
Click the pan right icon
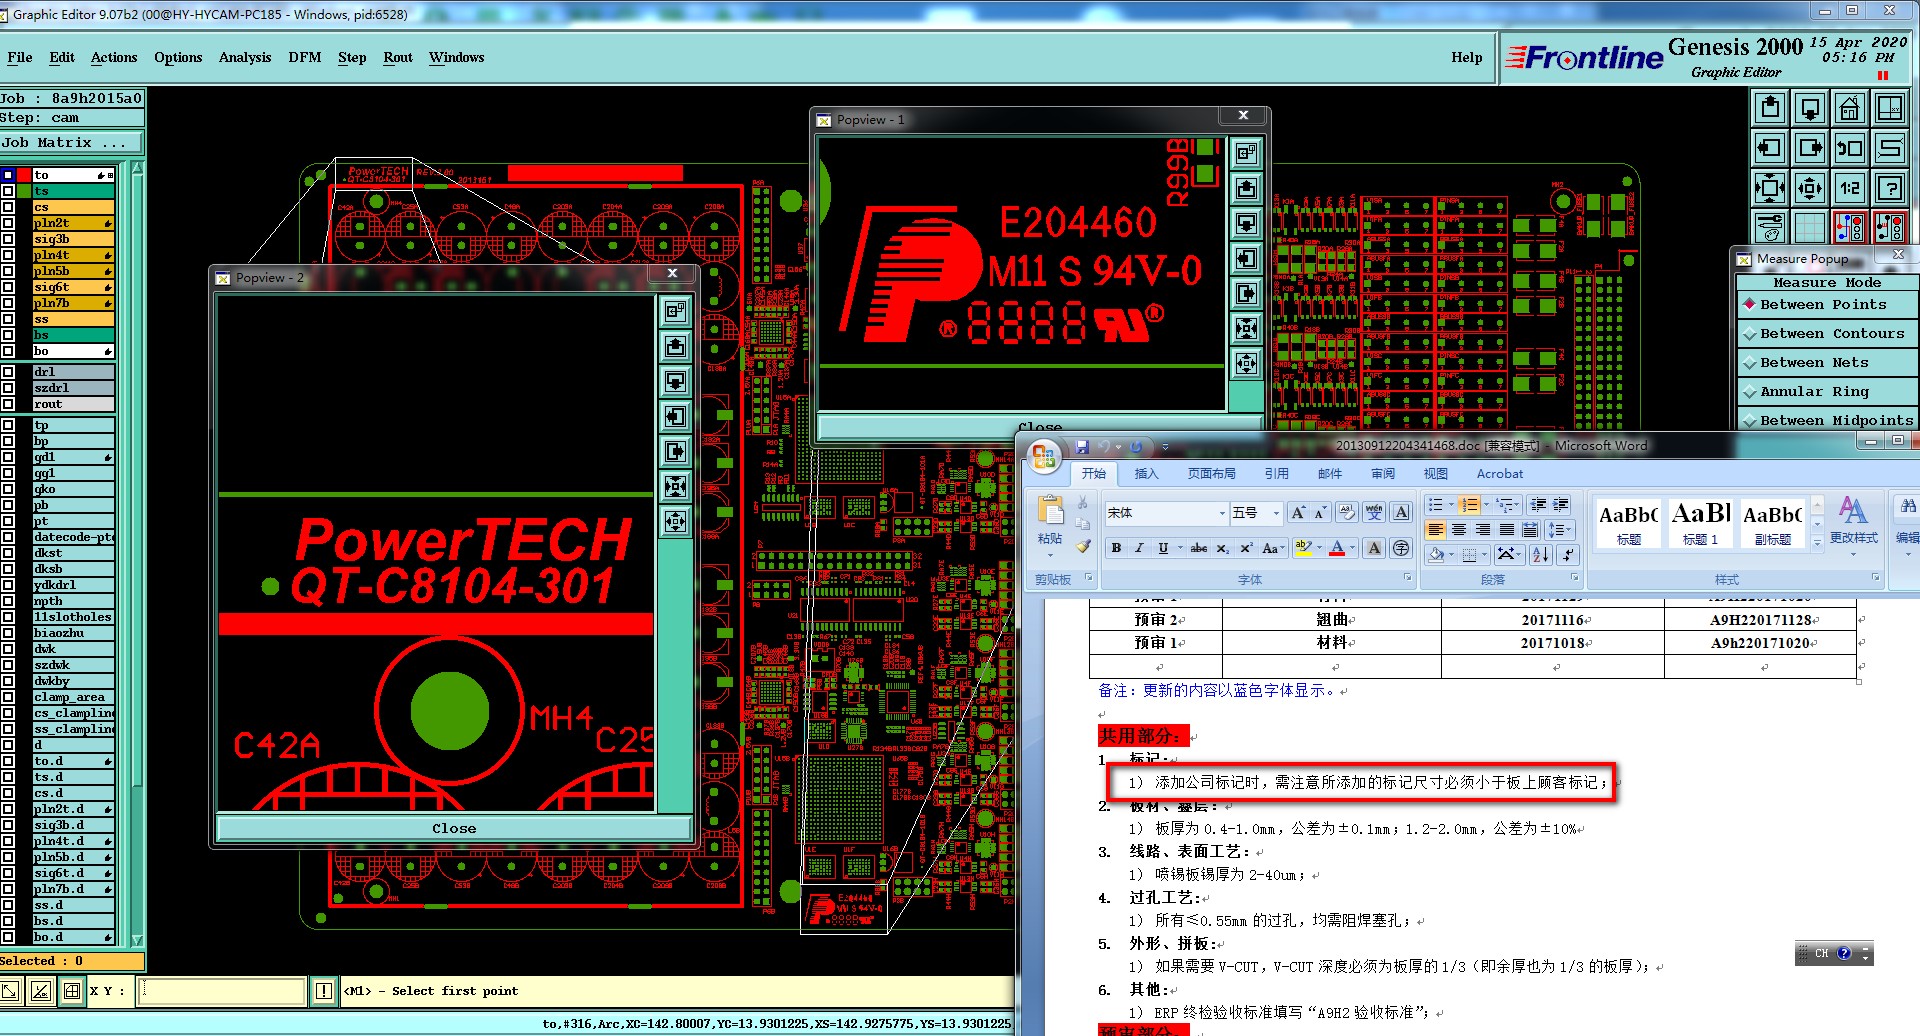[1810, 148]
